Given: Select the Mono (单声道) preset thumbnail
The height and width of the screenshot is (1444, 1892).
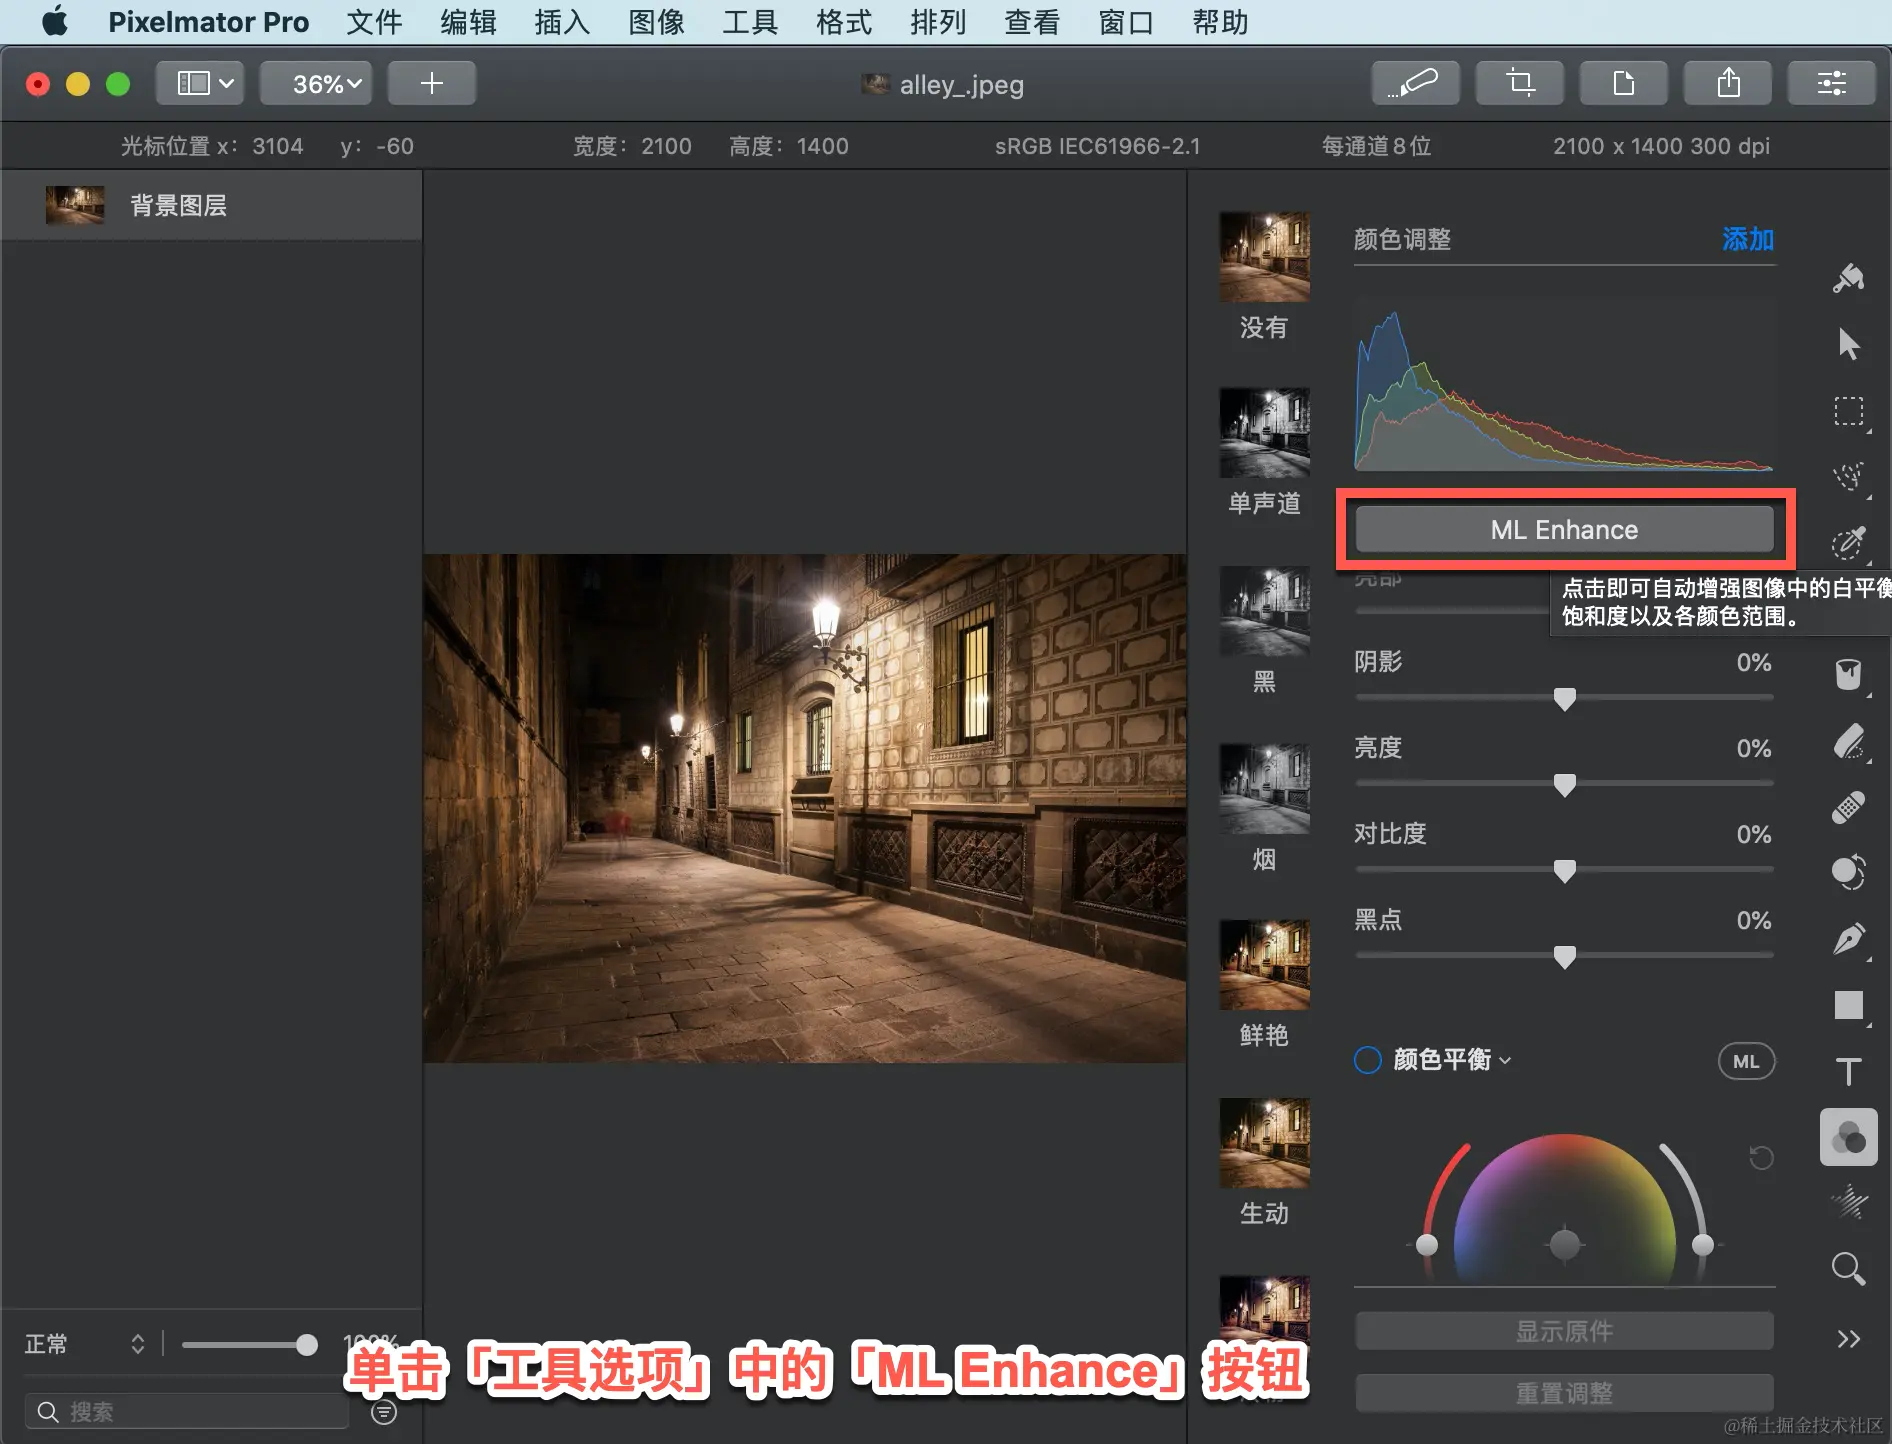Looking at the screenshot, I should (1264, 433).
